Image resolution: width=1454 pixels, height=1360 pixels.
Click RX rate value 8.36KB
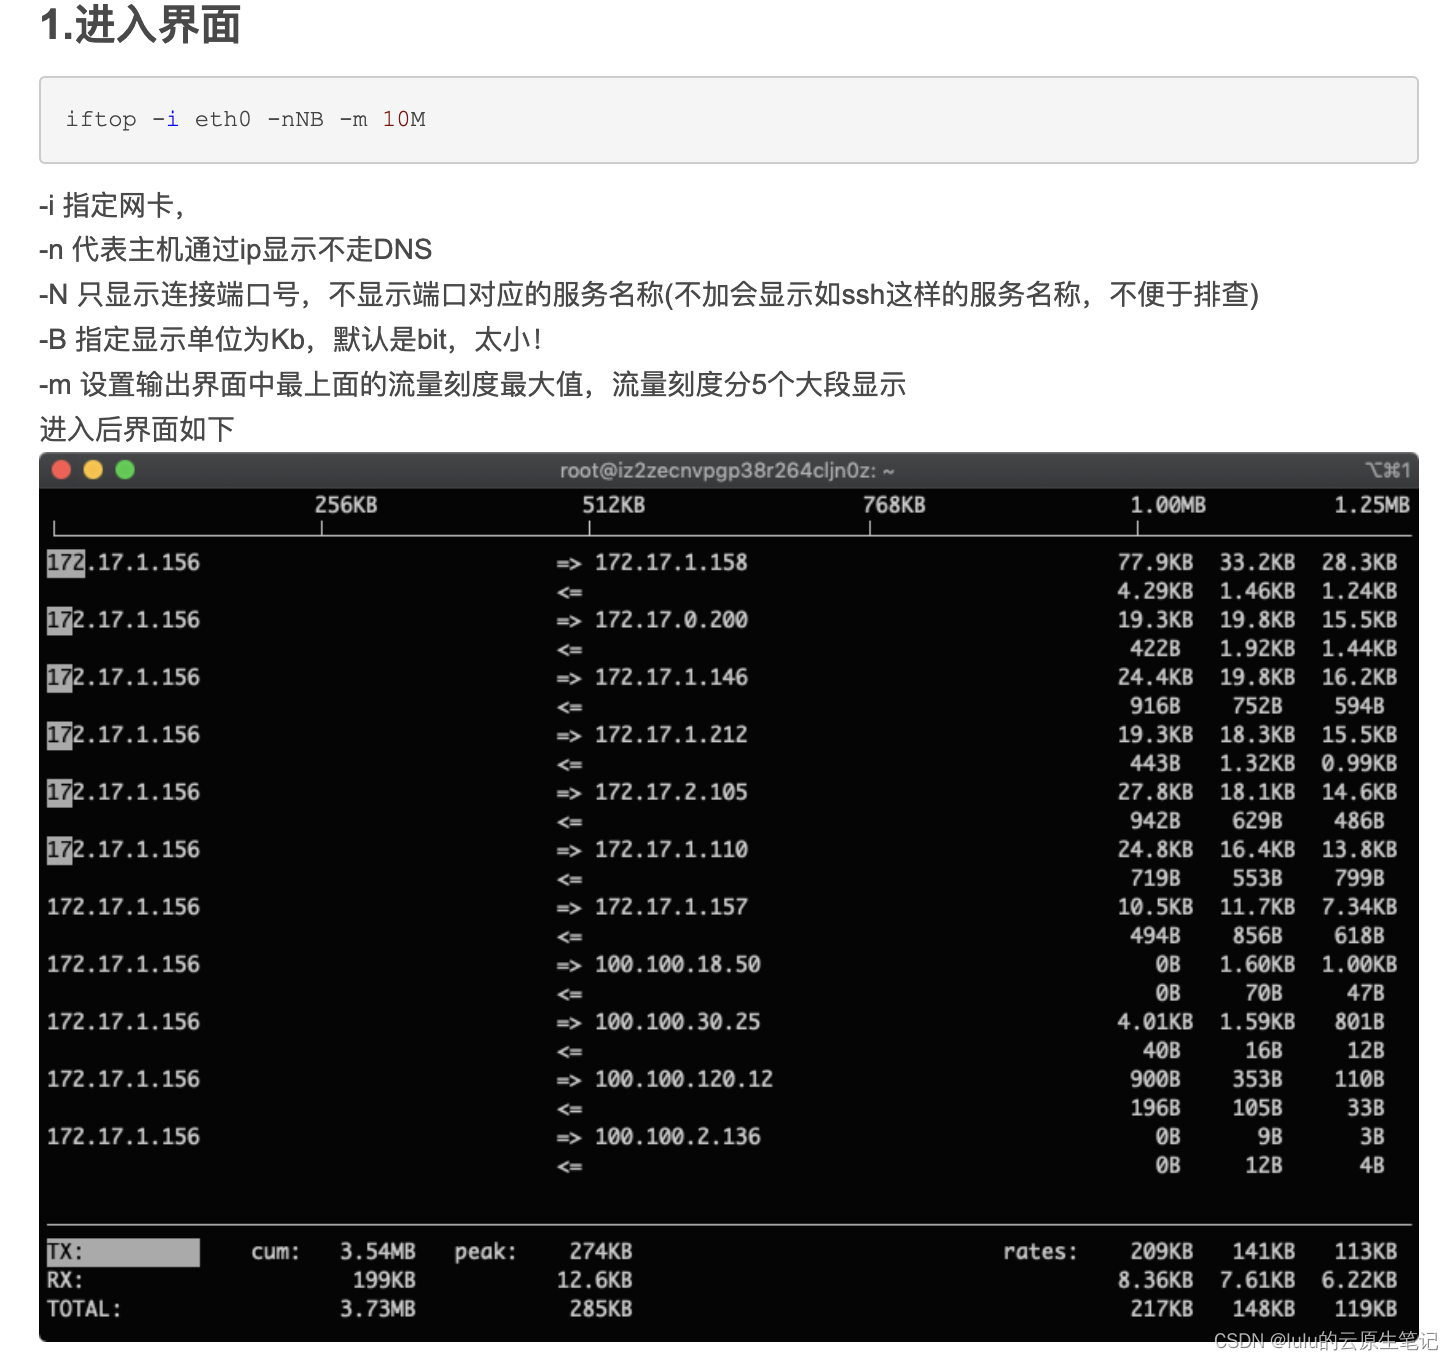point(1155,1280)
